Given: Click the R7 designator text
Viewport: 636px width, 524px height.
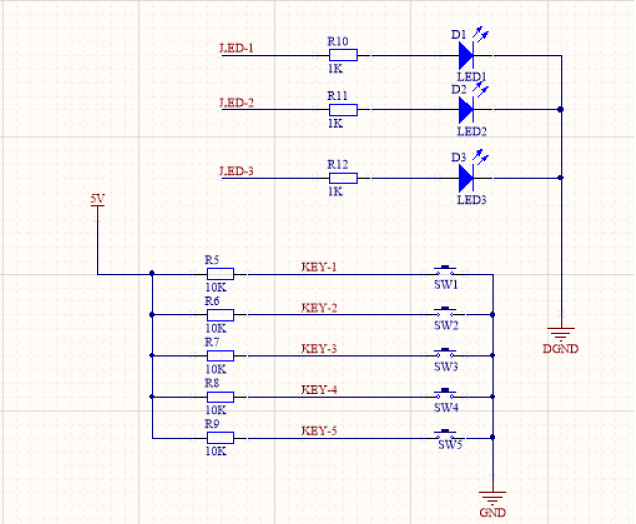Looking at the screenshot, I should pos(212,342).
